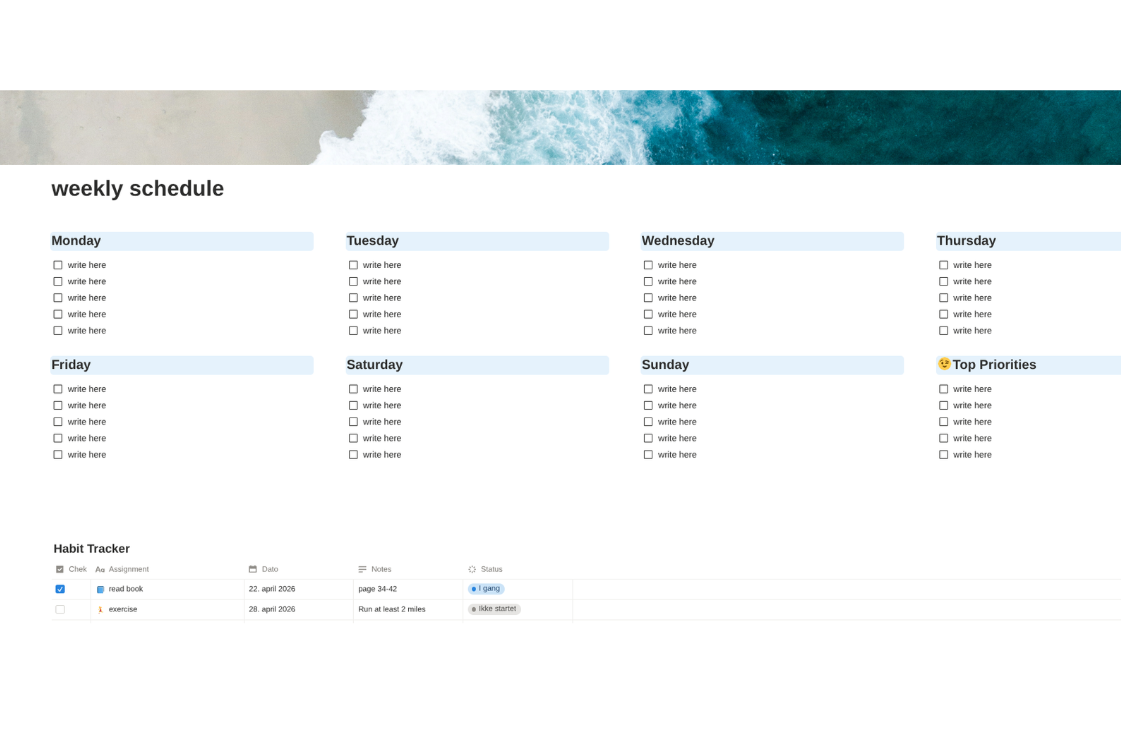Screen dimensions: 1121x737
Task: Open the 'exercise' assignment entry
Action: [x=123, y=609]
